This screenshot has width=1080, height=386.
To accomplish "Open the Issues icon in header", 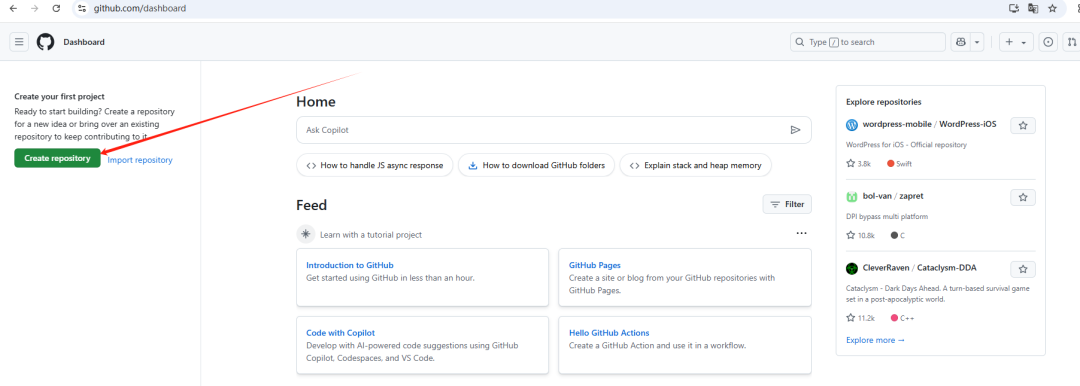I will coord(1048,42).
